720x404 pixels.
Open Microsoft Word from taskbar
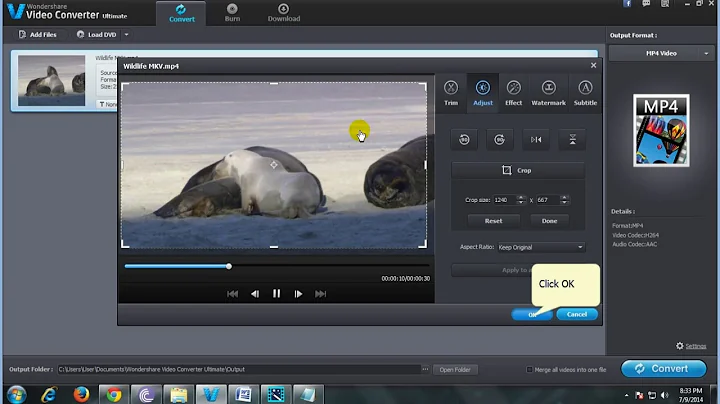243,395
